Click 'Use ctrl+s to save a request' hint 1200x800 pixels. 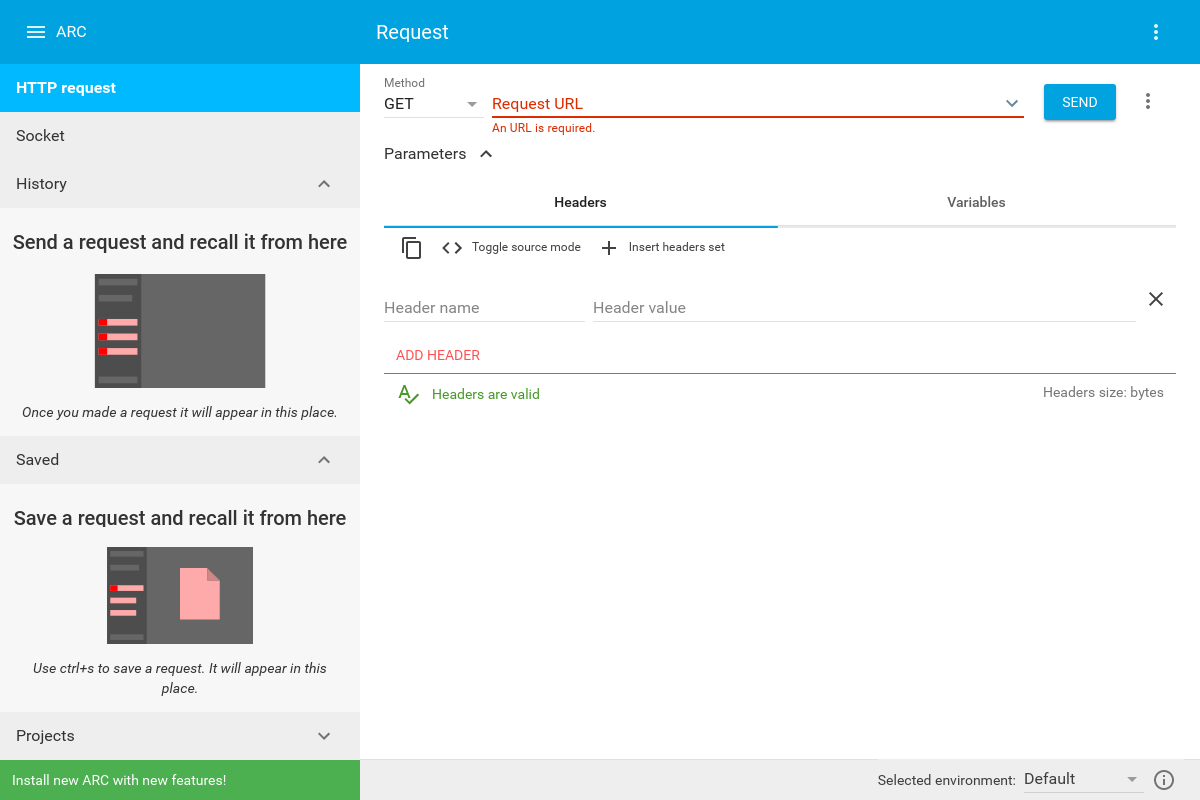tap(180, 678)
